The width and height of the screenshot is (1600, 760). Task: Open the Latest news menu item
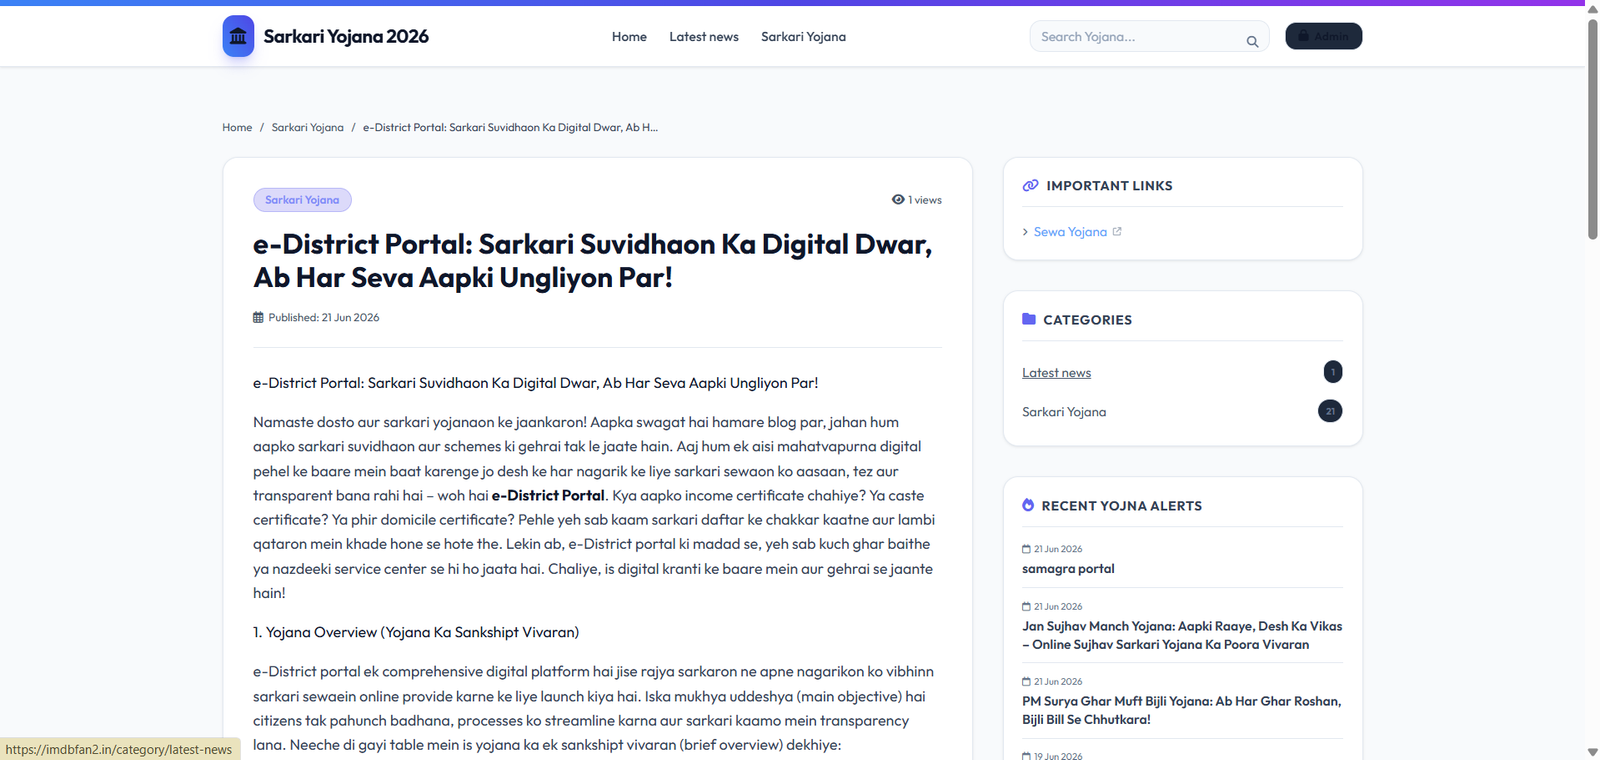(x=704, y=37)
